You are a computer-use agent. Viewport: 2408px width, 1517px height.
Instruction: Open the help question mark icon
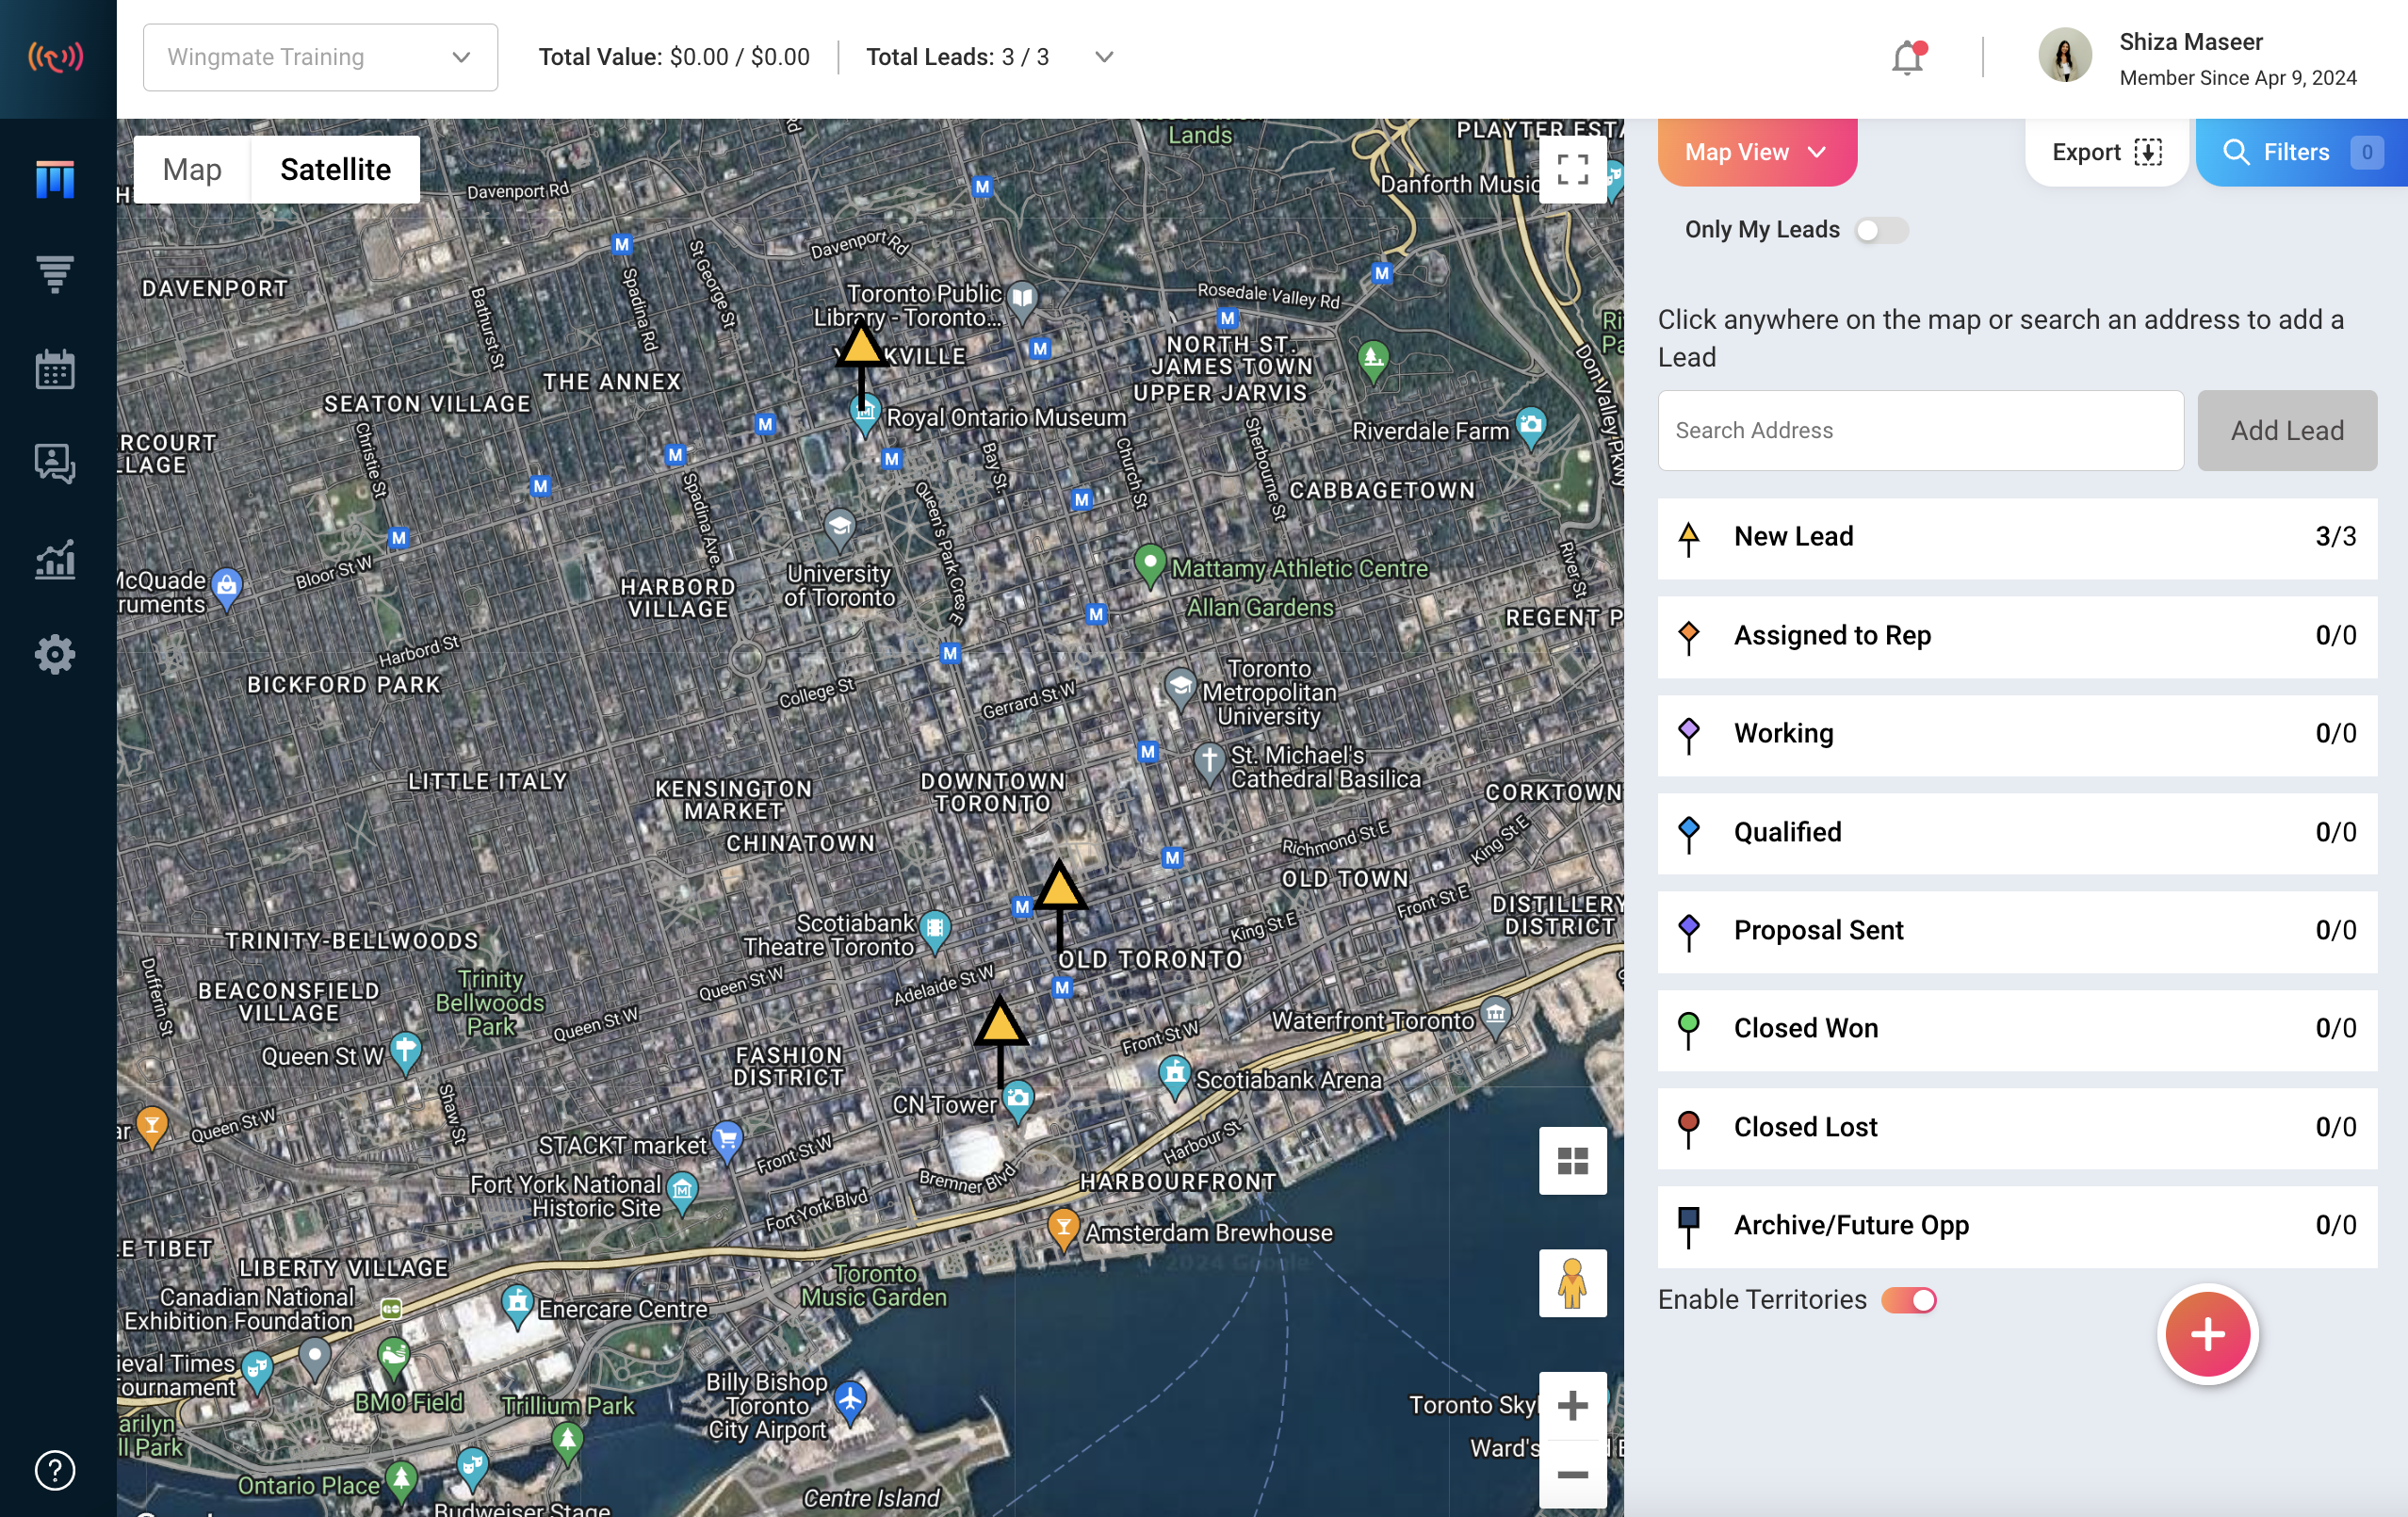tap(55, 1469)
